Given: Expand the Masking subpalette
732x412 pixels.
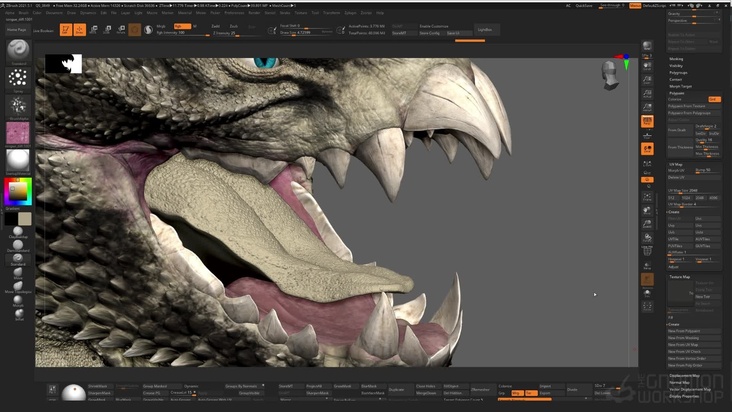Looking at the screenshot, I should click(676, 59).
